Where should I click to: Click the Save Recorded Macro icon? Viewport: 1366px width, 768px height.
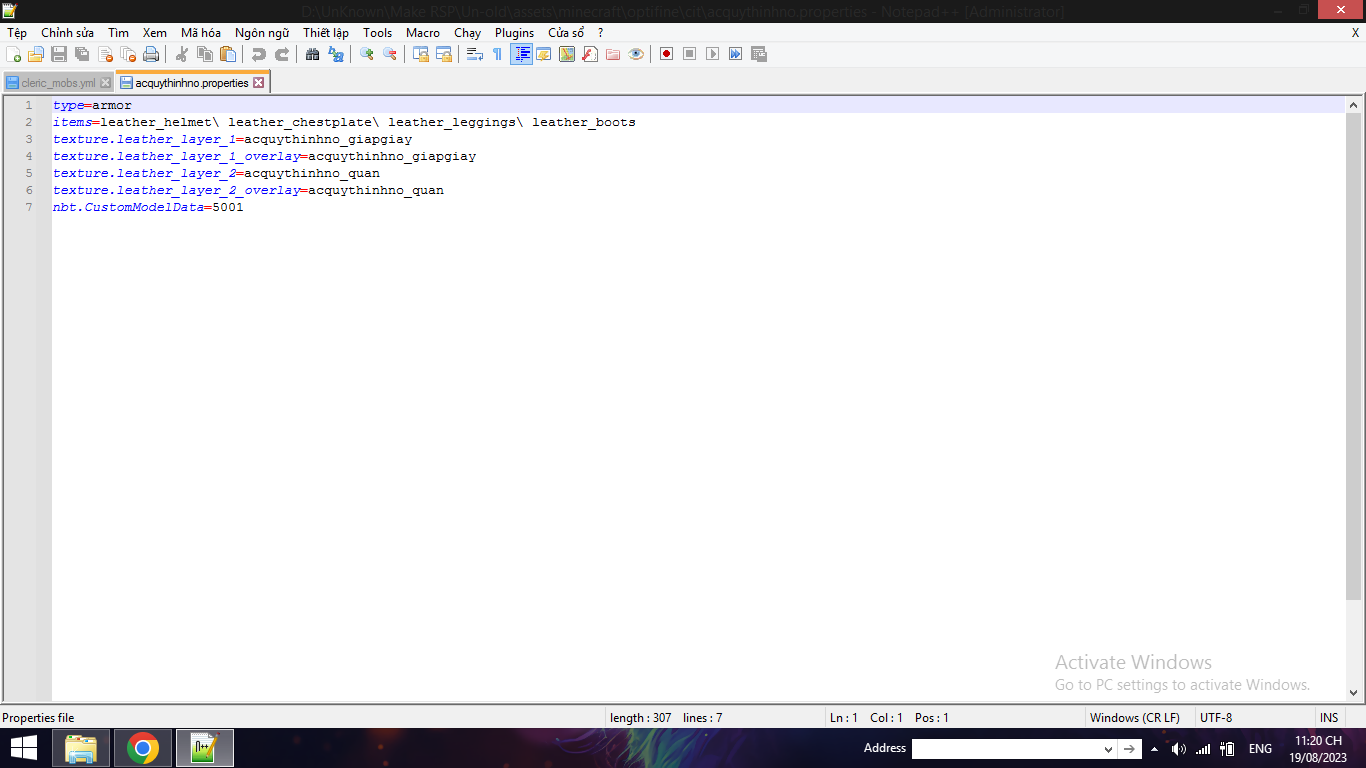pos(759,54)
